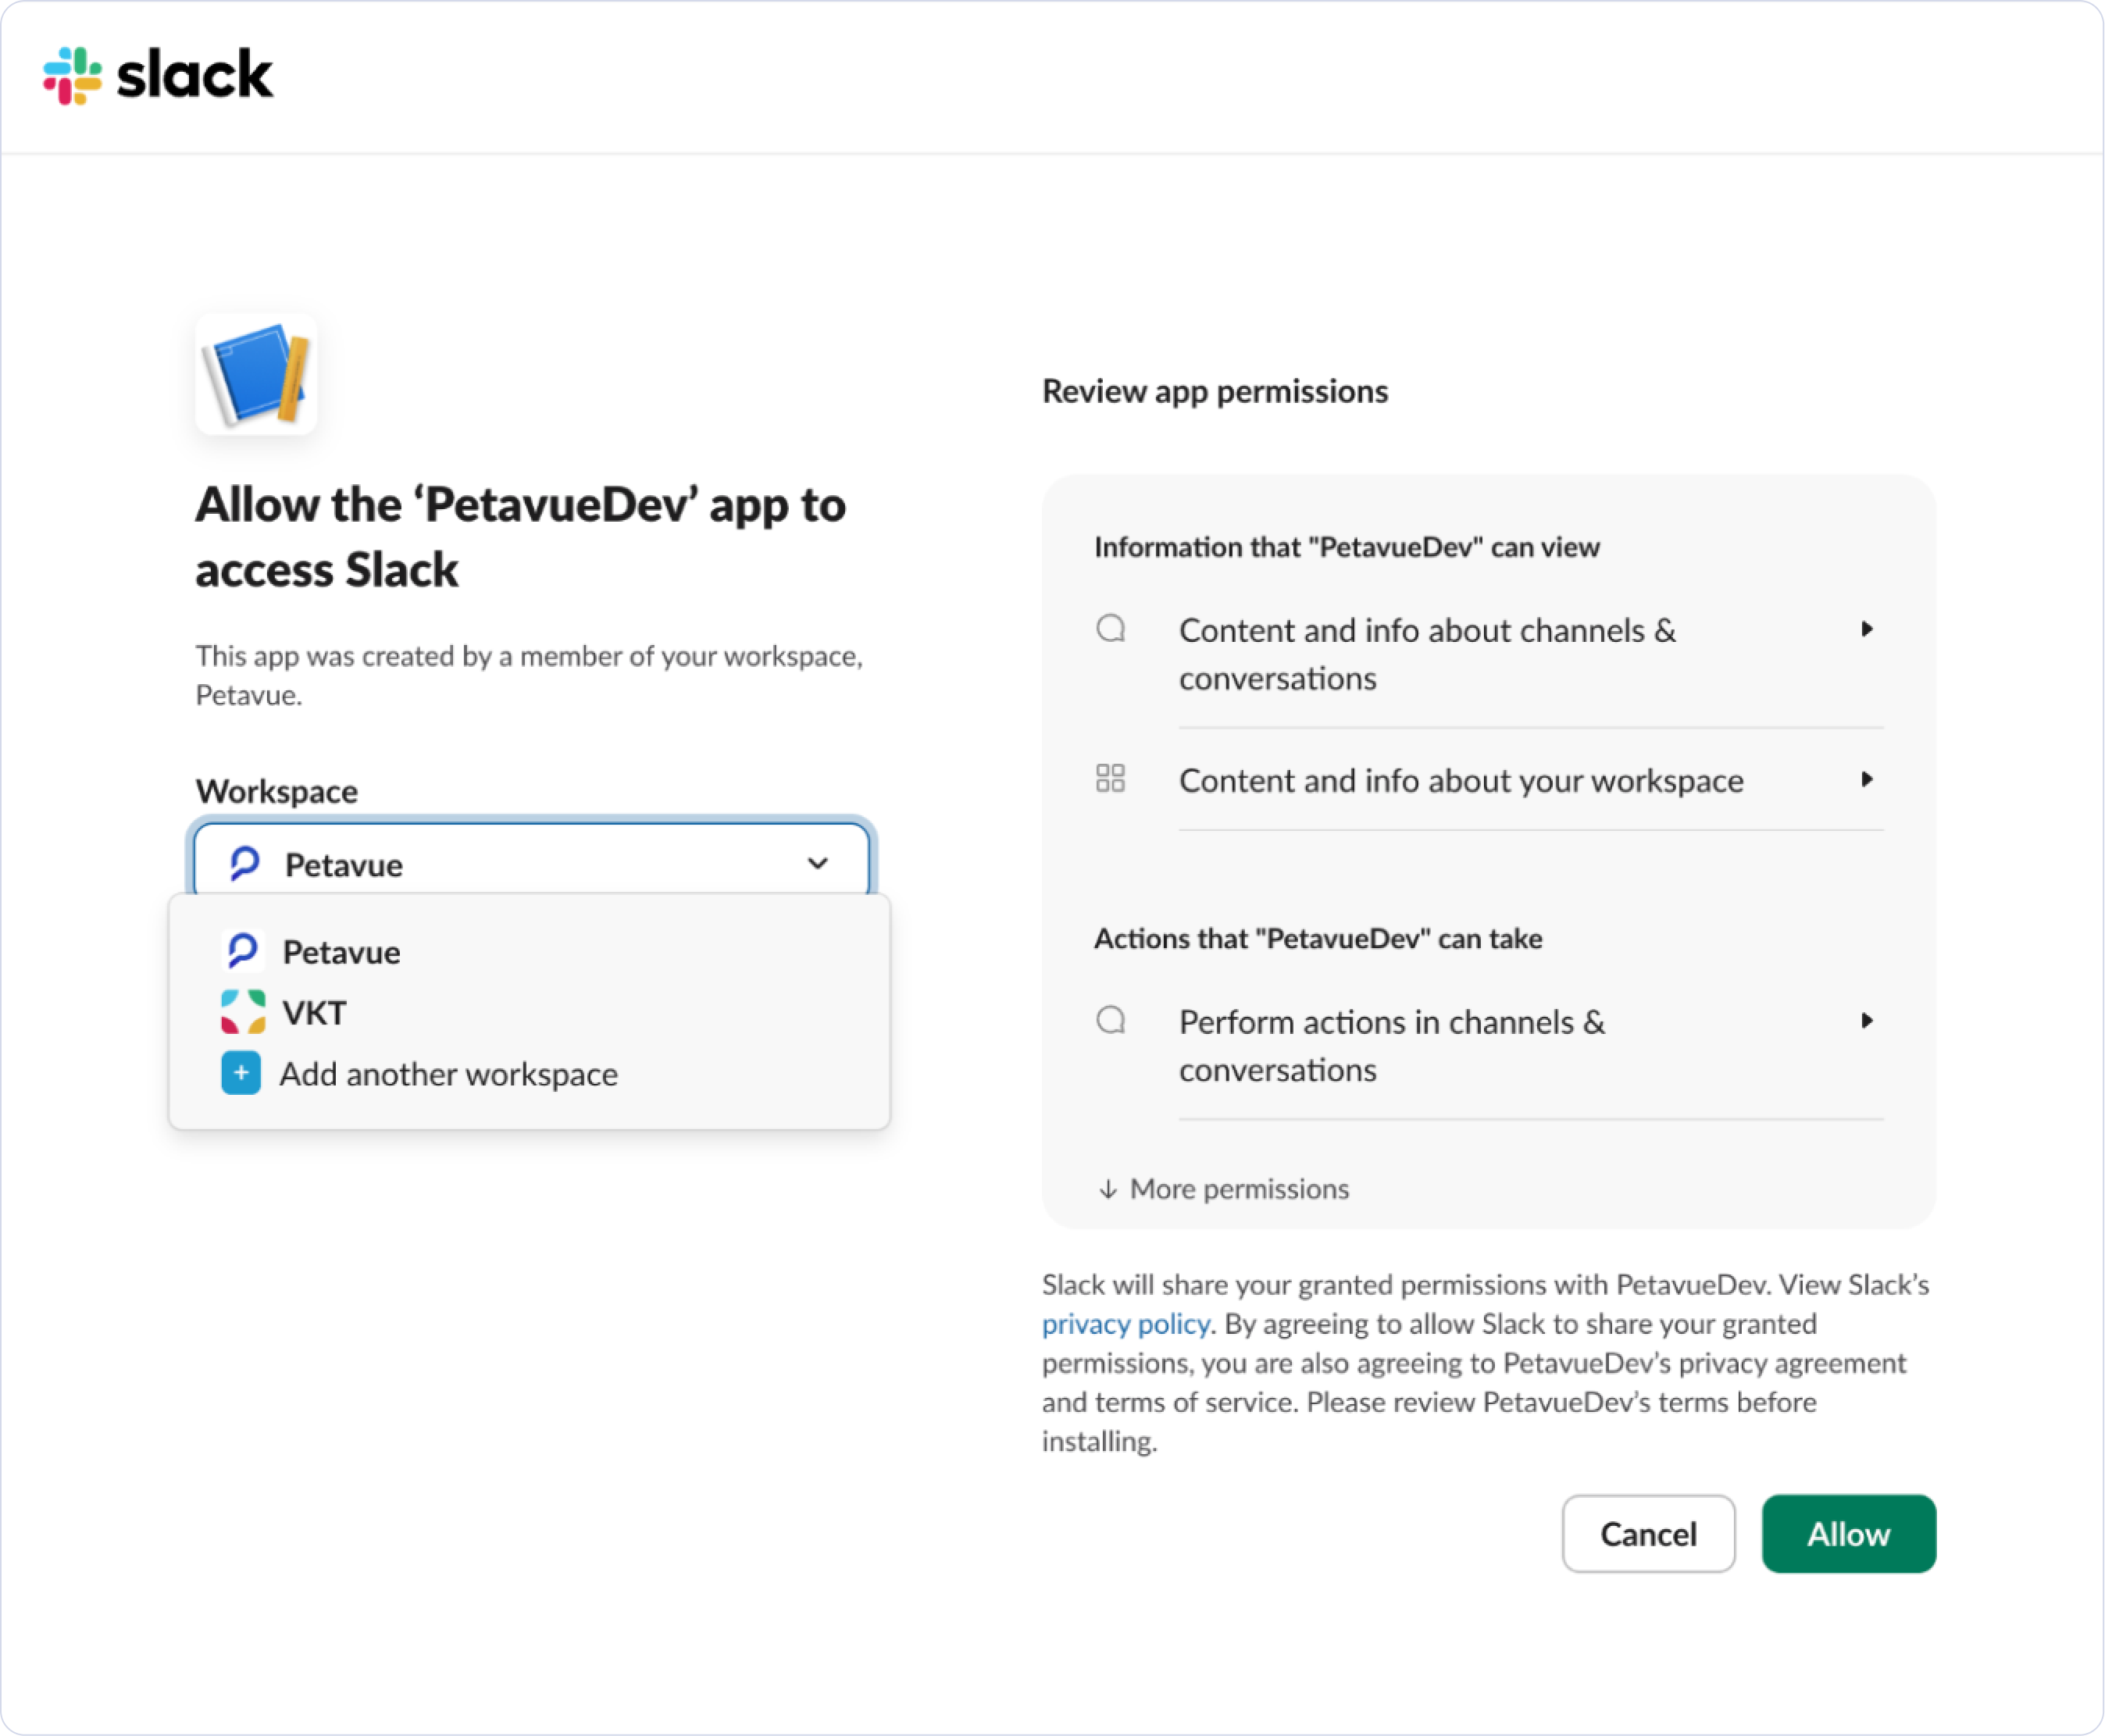Select Petavue from the workspace list
This screenshot has width=2105, height=1736.
(x=530, y=951)
